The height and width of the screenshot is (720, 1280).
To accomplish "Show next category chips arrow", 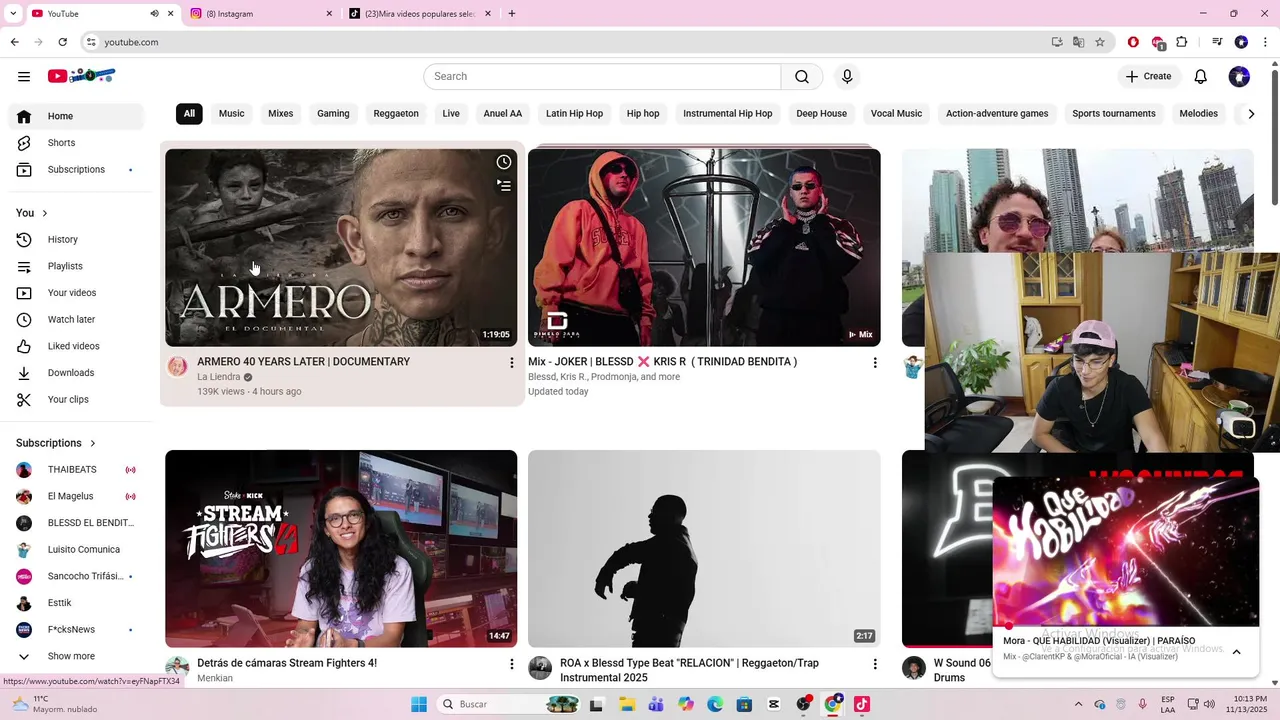I will click(1250, 114).
